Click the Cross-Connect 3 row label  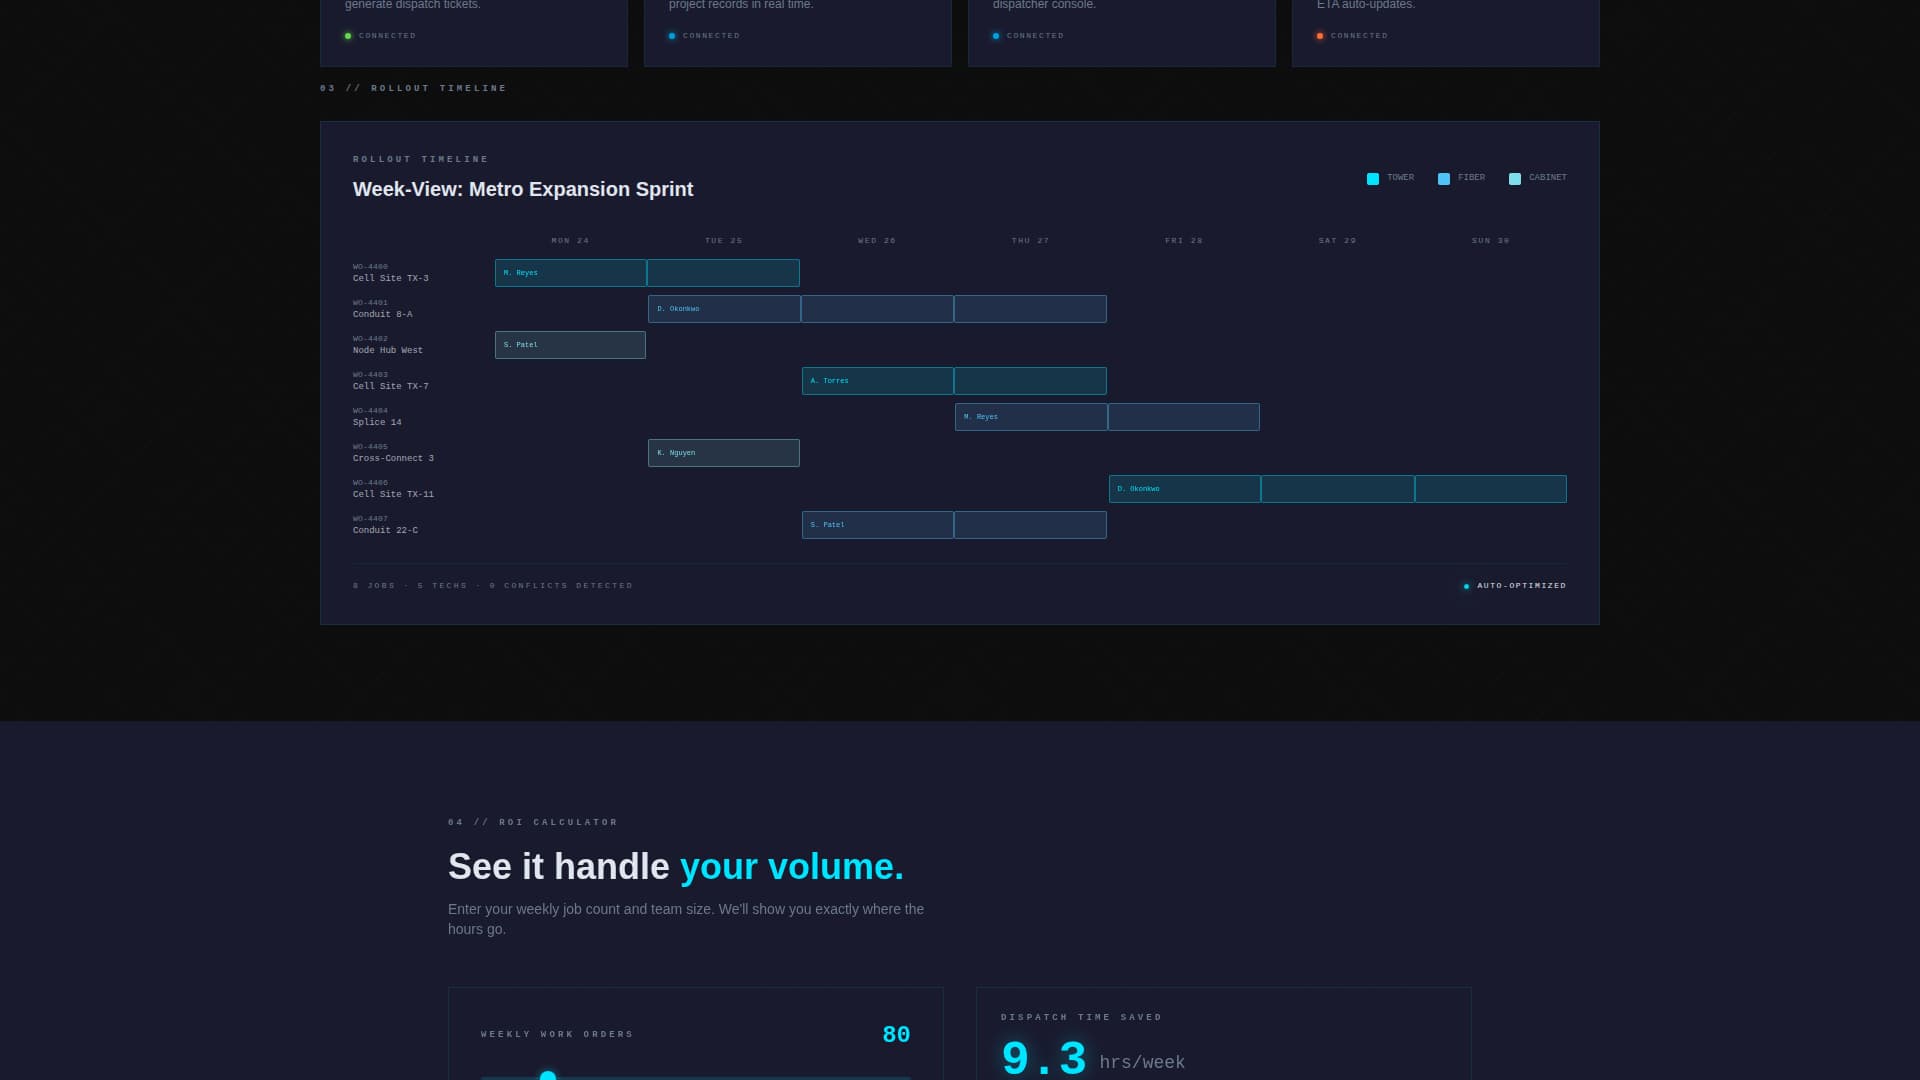[x=394, y=459]
